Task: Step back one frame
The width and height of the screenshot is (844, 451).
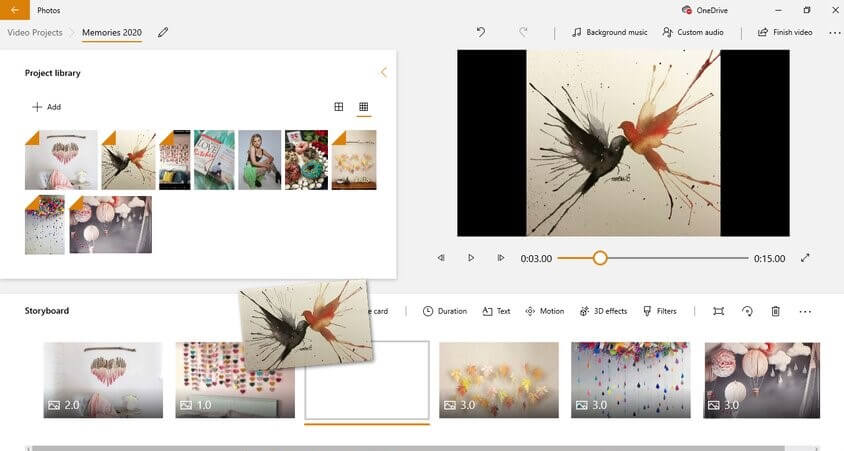Action: pyautogui.click(x=441, y=258)
